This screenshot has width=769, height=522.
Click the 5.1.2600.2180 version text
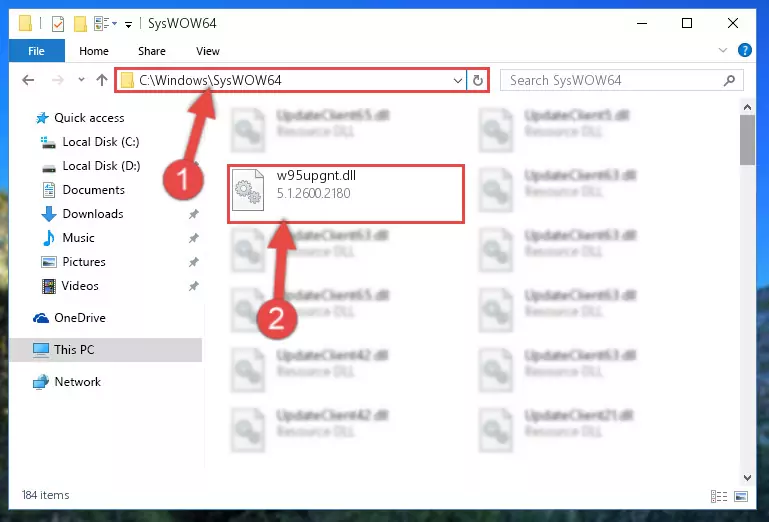pyautogui.click(x=314, y=193)
